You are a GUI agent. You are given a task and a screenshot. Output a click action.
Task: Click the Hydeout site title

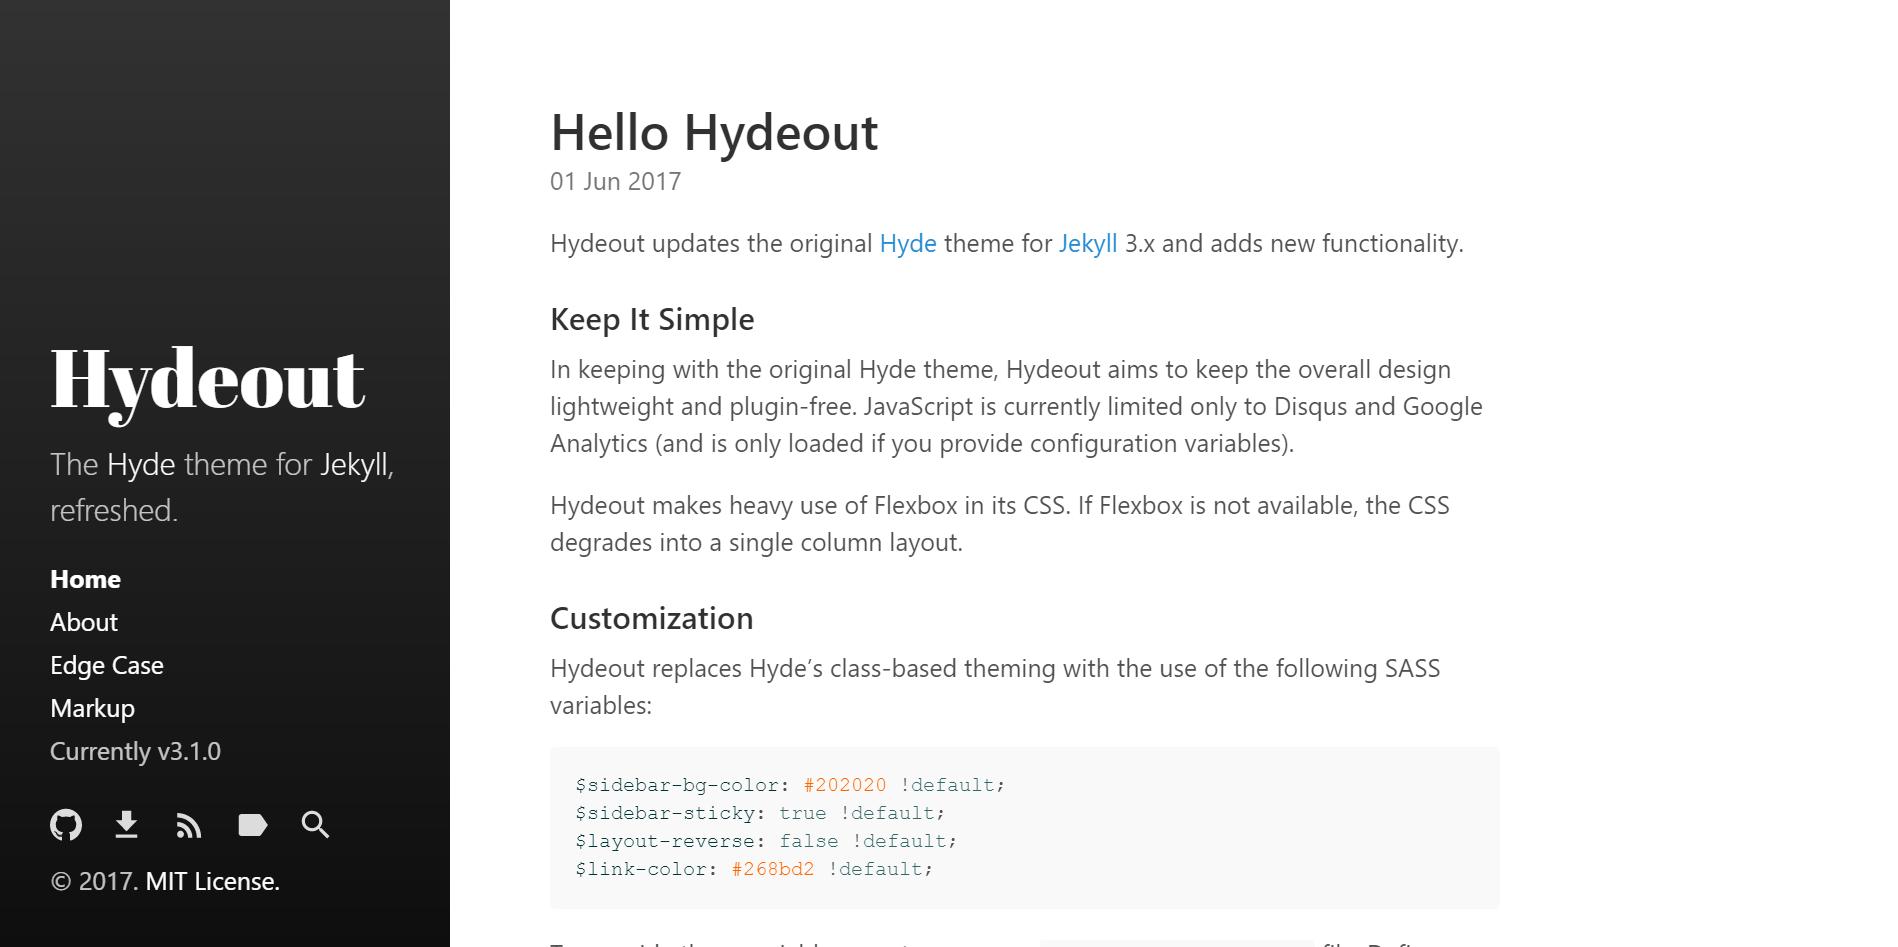(207, 383)
